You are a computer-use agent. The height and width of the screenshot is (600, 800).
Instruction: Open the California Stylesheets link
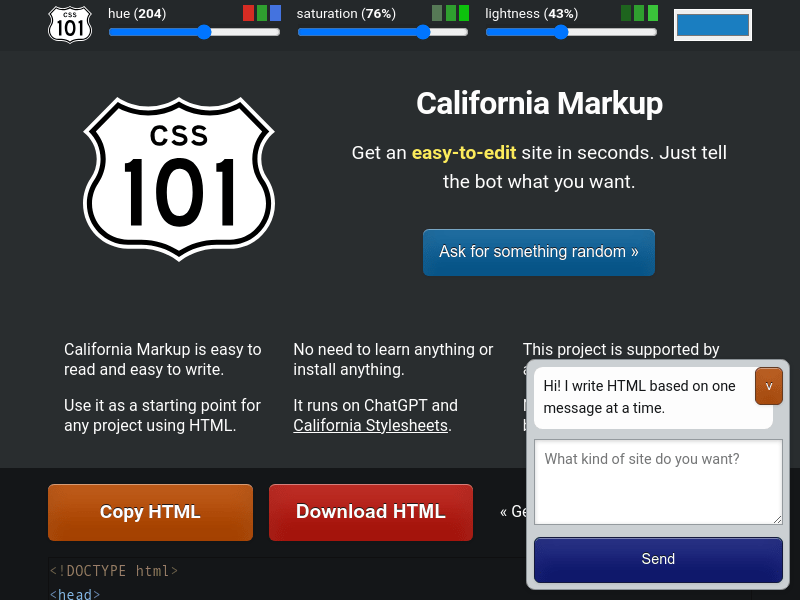370,425
